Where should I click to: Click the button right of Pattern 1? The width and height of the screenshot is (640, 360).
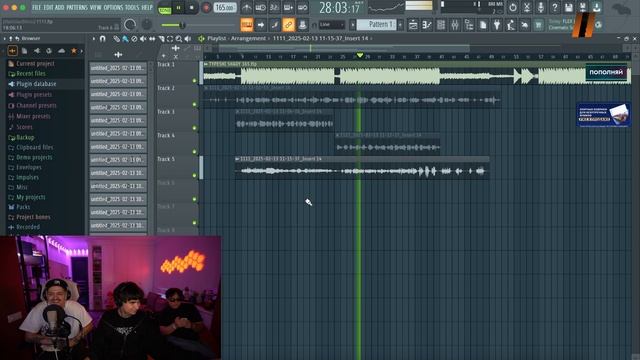click(x=400, y=25)
